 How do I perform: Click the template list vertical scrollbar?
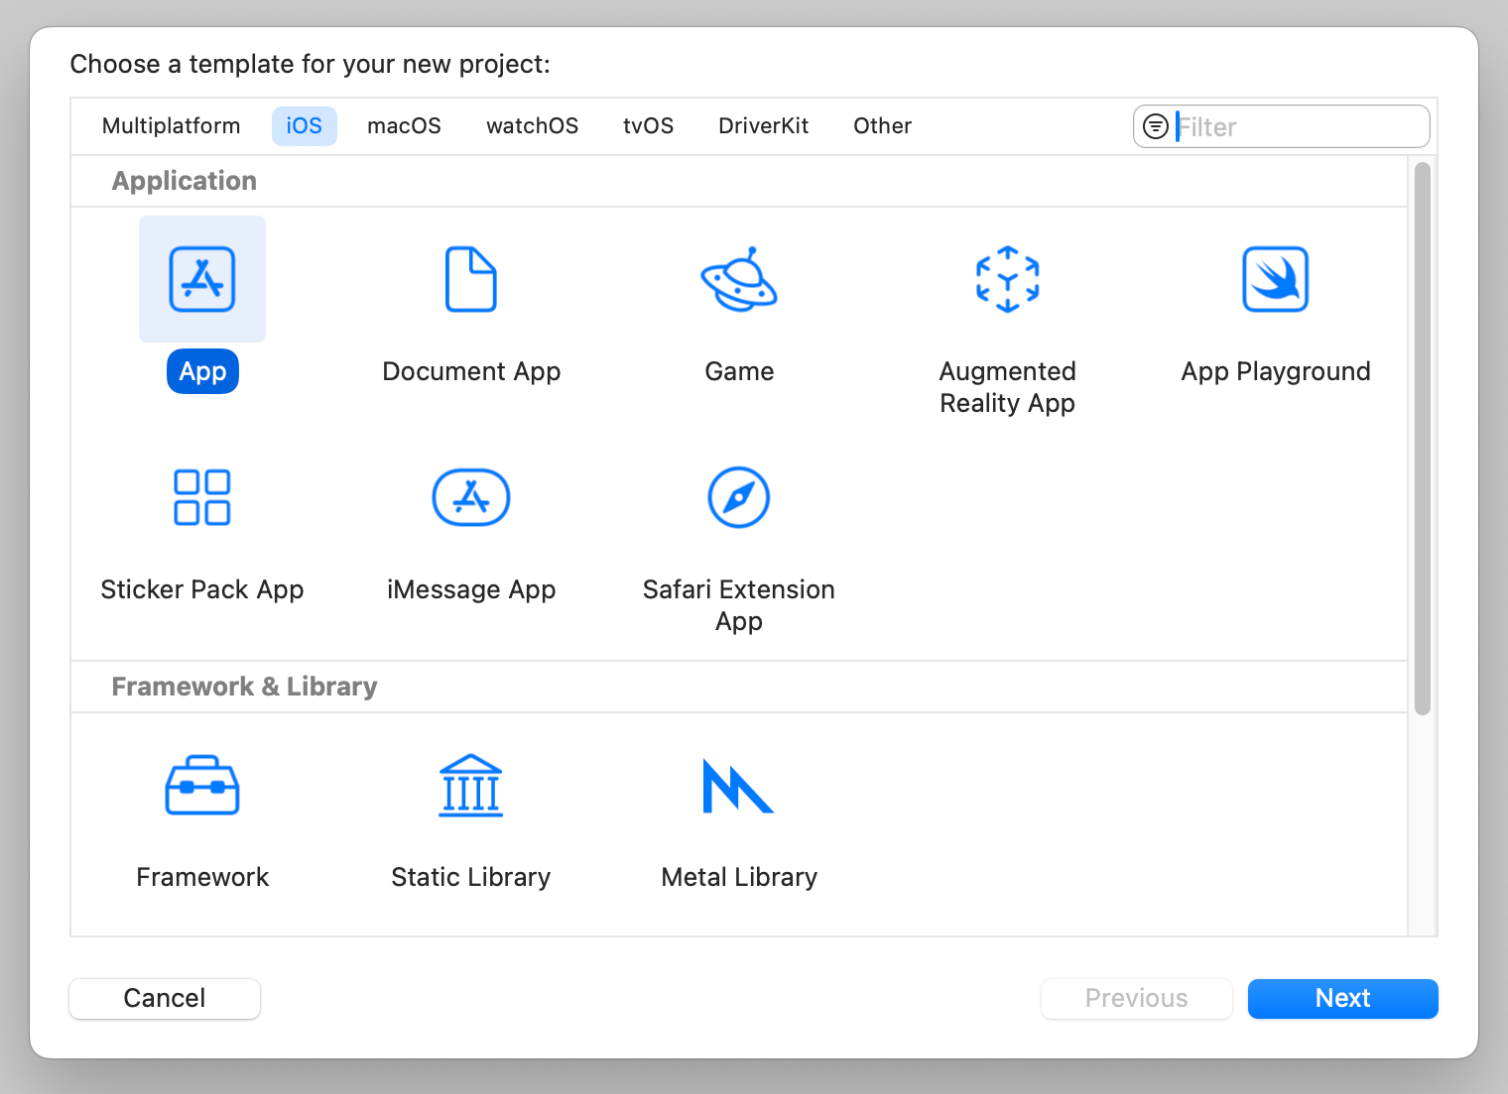[1422, 439]
